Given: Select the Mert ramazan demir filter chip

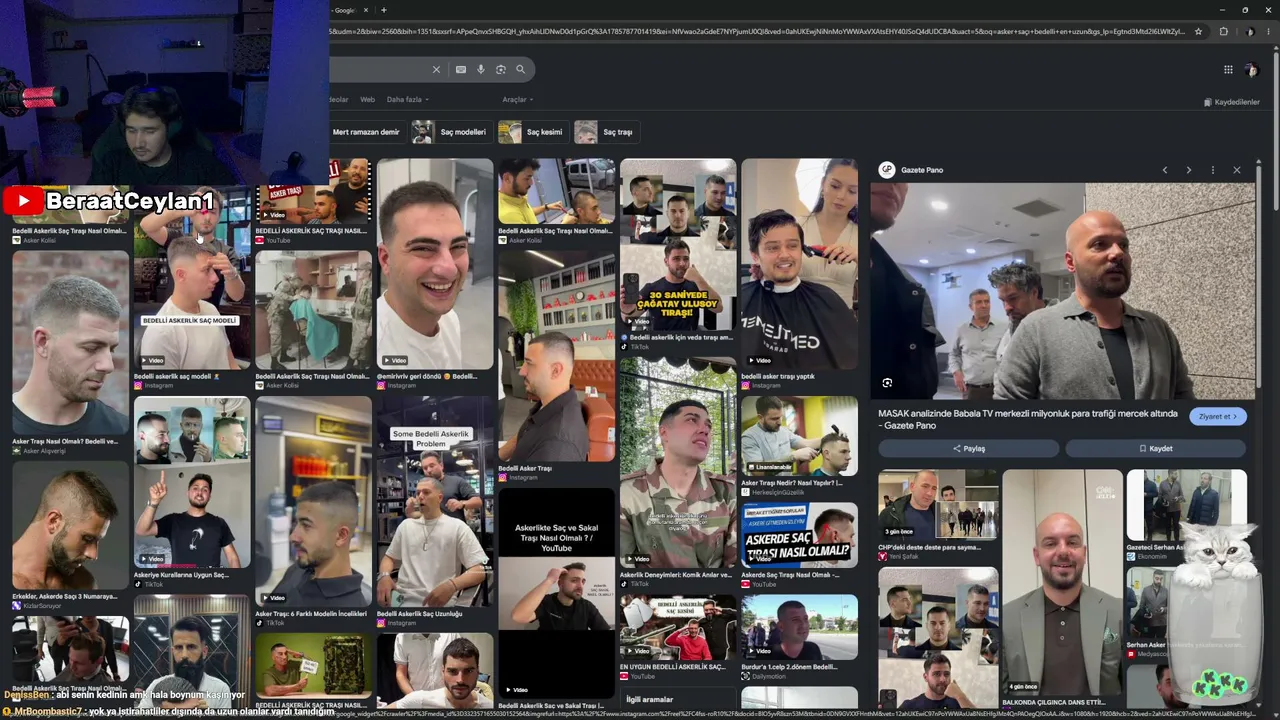Looking at the screenshot, I should pyautogui.click(x=366, y=132).
